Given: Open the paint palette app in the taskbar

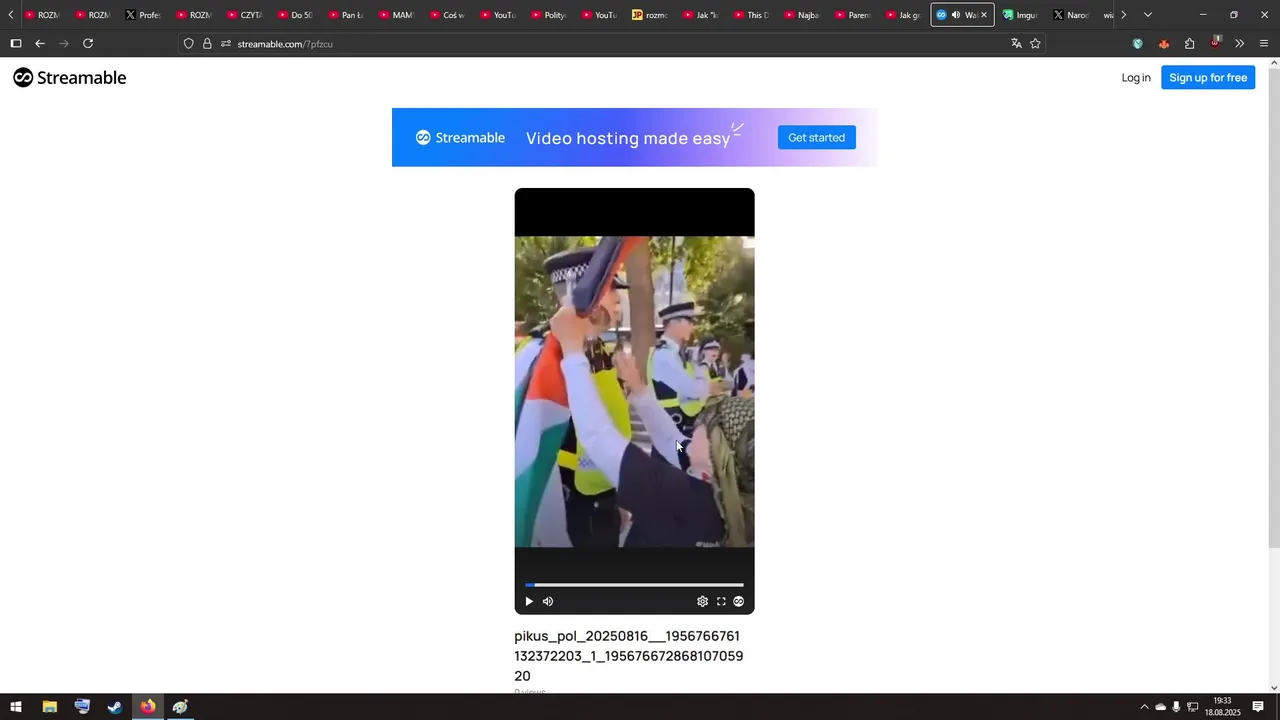Looking at the screenshot, I should [x=180, y=707].
